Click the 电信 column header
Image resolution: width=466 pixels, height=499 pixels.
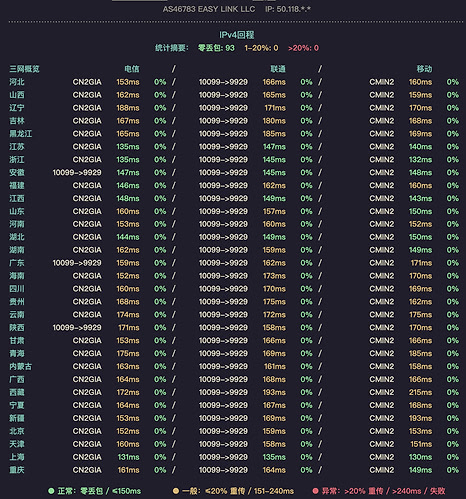tap(132, 69)
